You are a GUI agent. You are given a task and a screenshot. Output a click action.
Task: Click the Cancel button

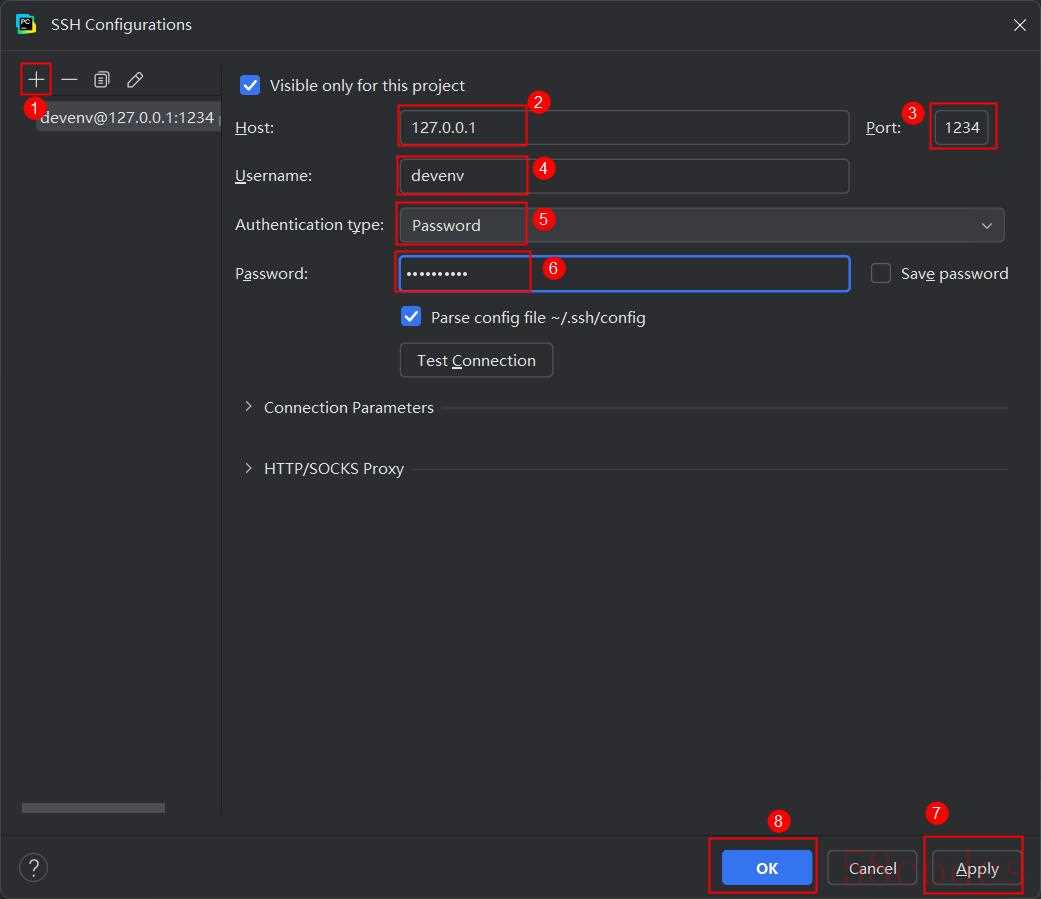tap(872, 868)
